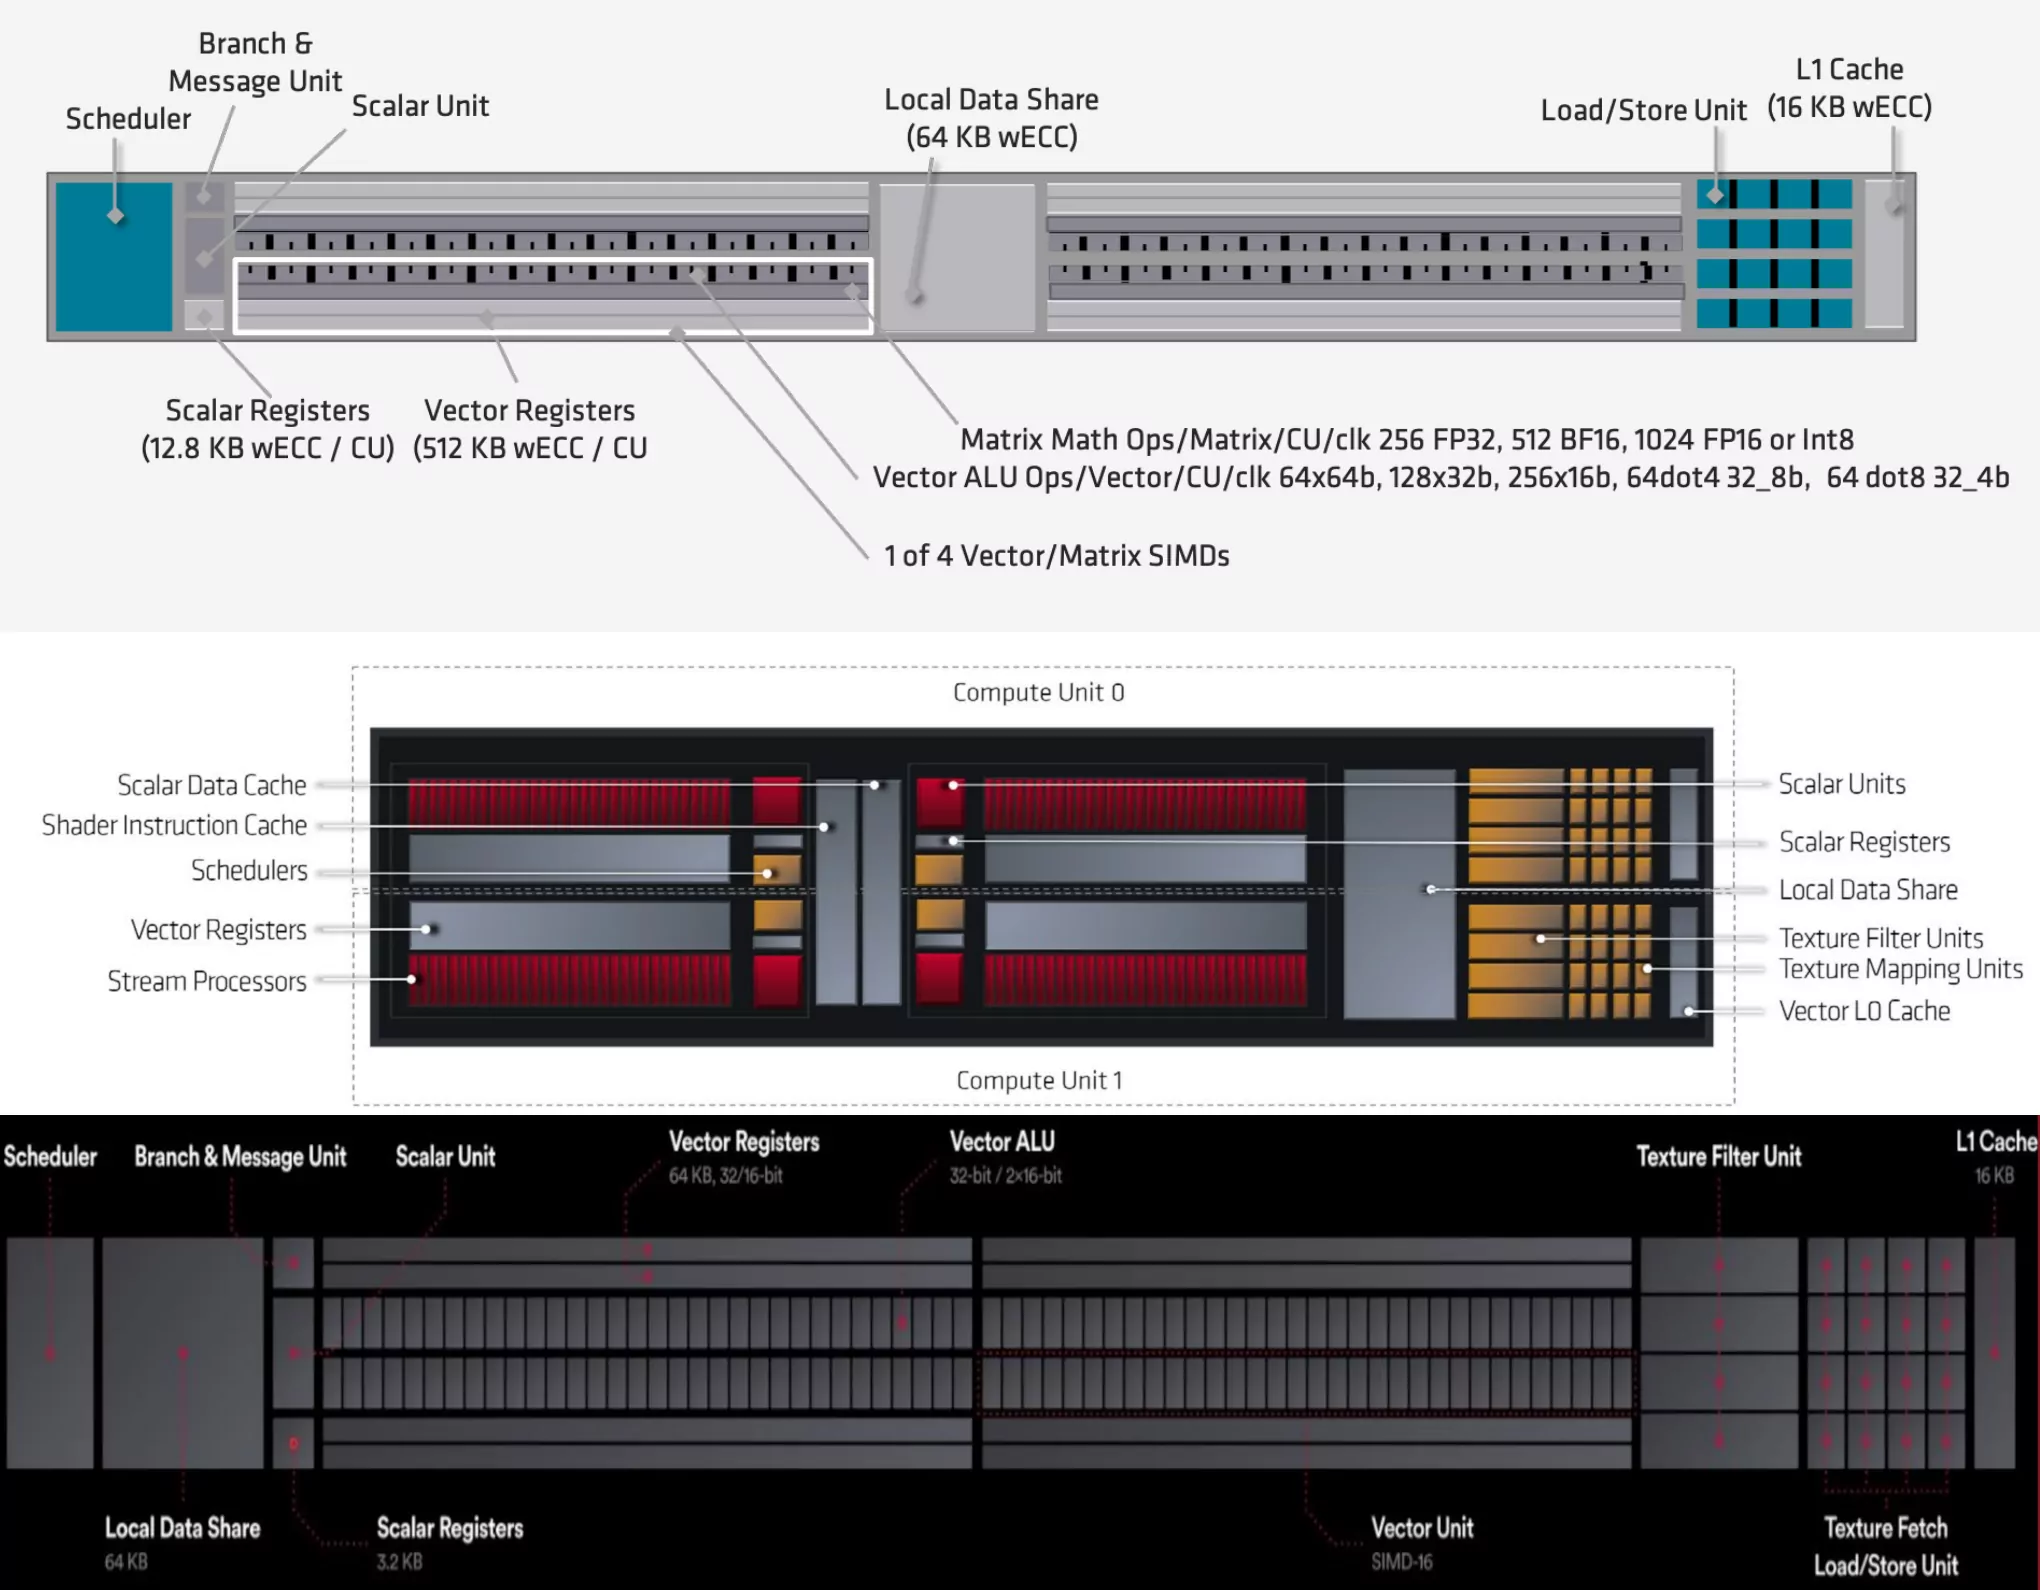Click the "32-bit / 2x16-bit" caption

1006,1176
